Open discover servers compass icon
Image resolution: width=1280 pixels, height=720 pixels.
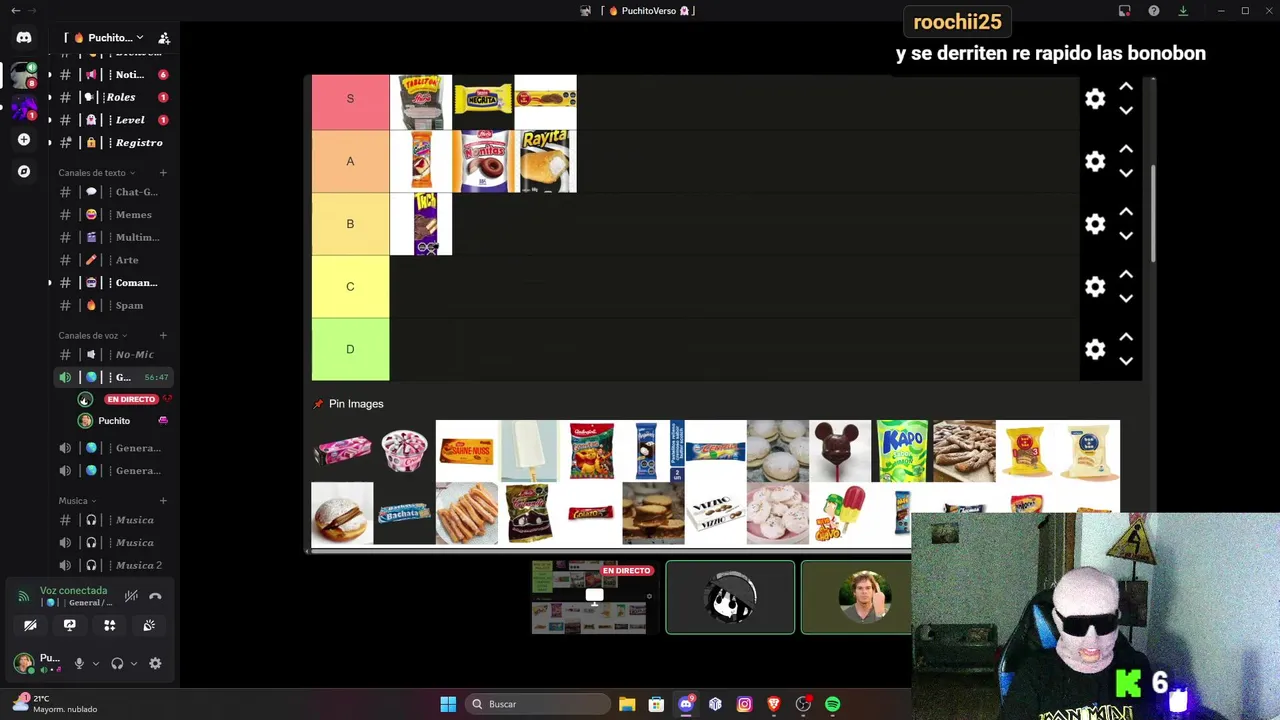[x=24, y=171]
